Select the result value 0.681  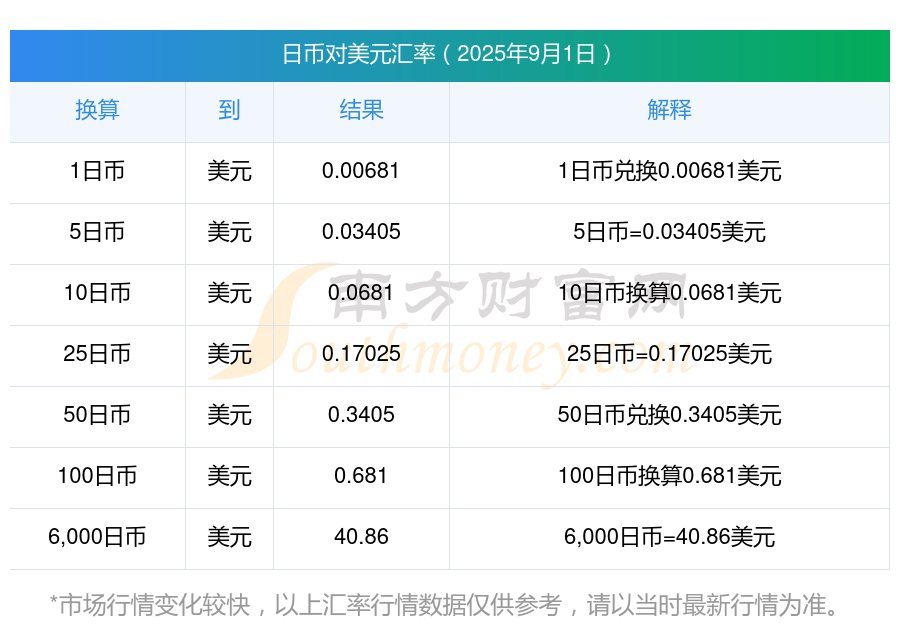click(x=361, y=476)
